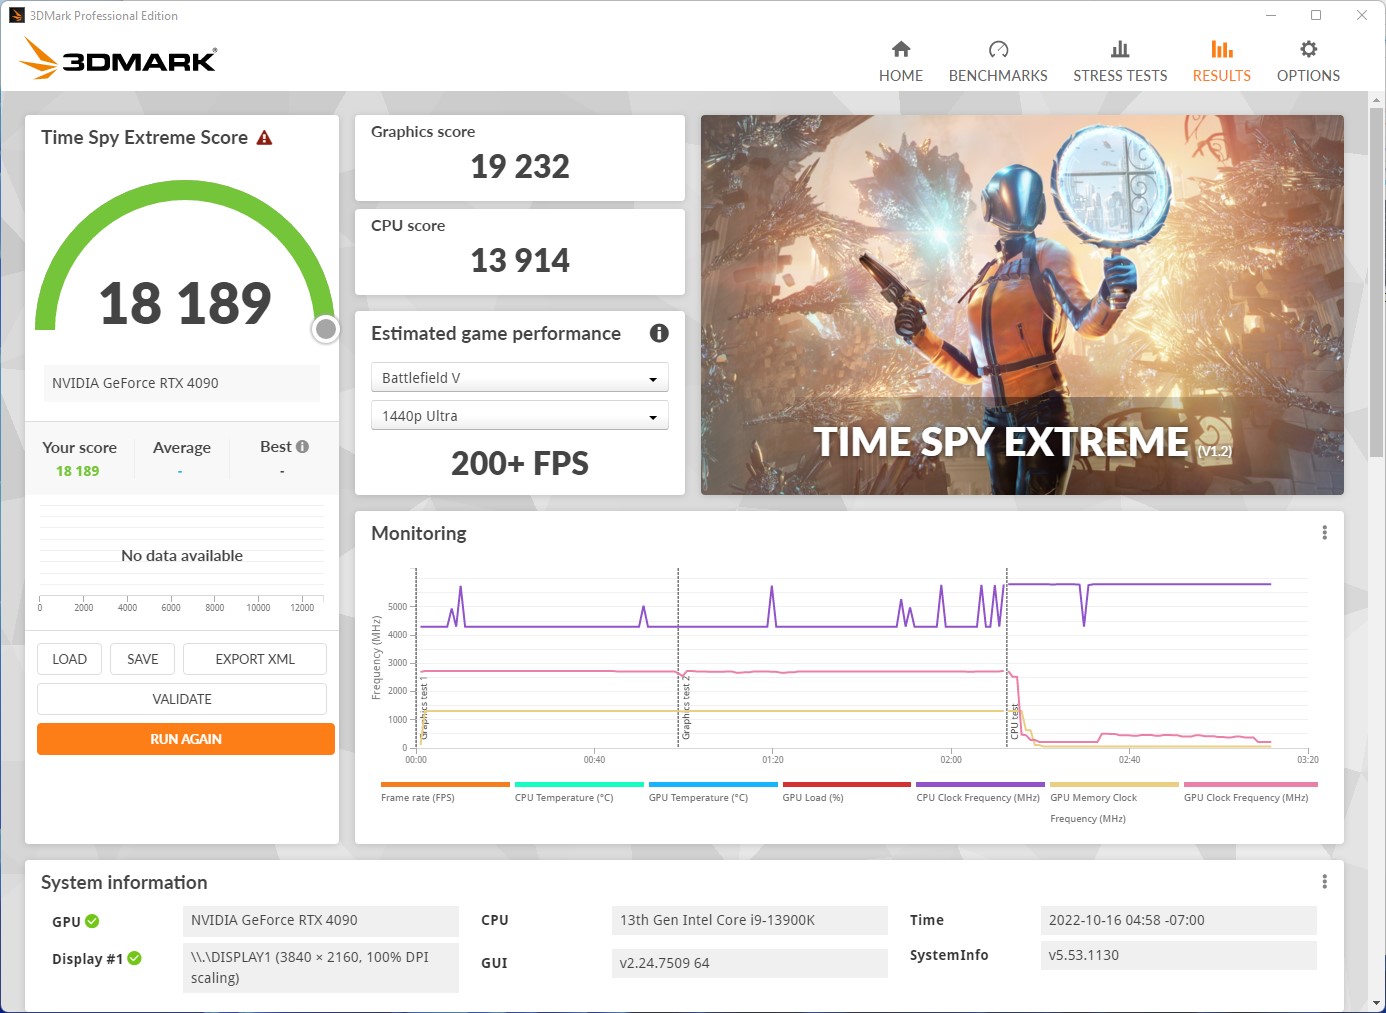Click the large 18 189 score
1386x1013 pixels.
coord(185,303)
